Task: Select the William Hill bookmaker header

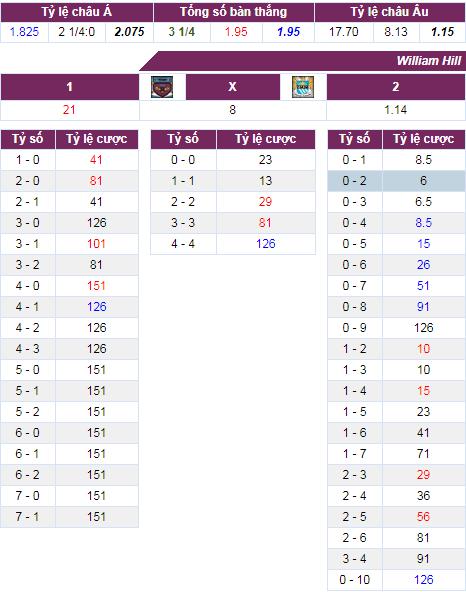Action: 429,61
